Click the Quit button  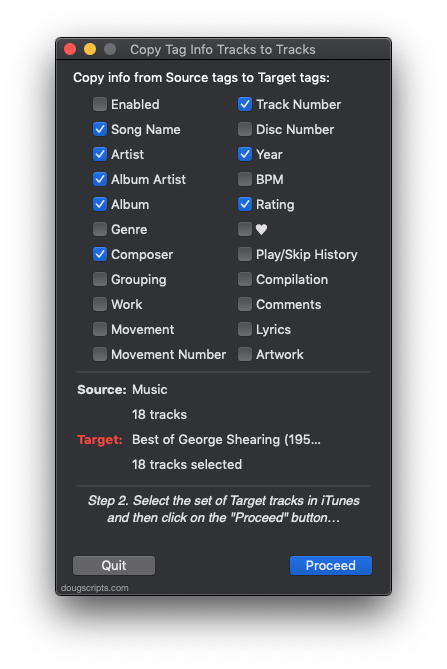(x=114, y=565)
